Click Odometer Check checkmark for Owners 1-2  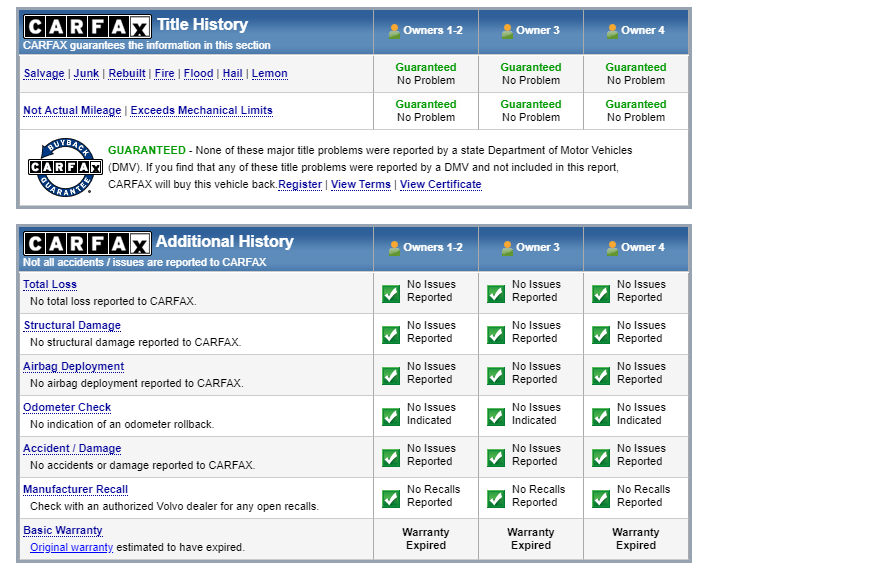[x=391, y=416]
